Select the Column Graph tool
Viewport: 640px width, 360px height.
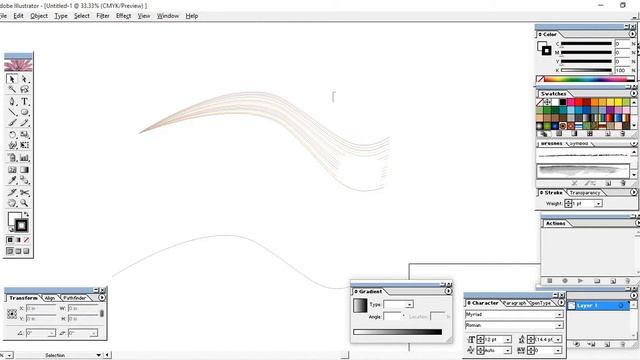24,158
